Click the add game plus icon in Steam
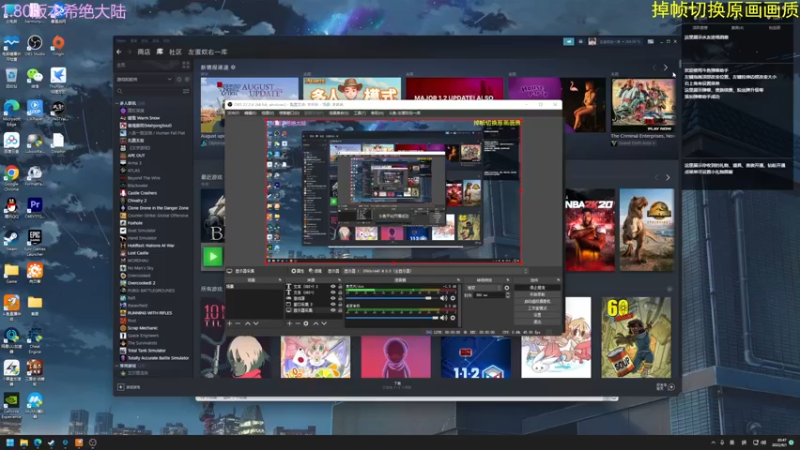Image resolution: width=800 pixels, height=450 pixels. click(121, 387)
